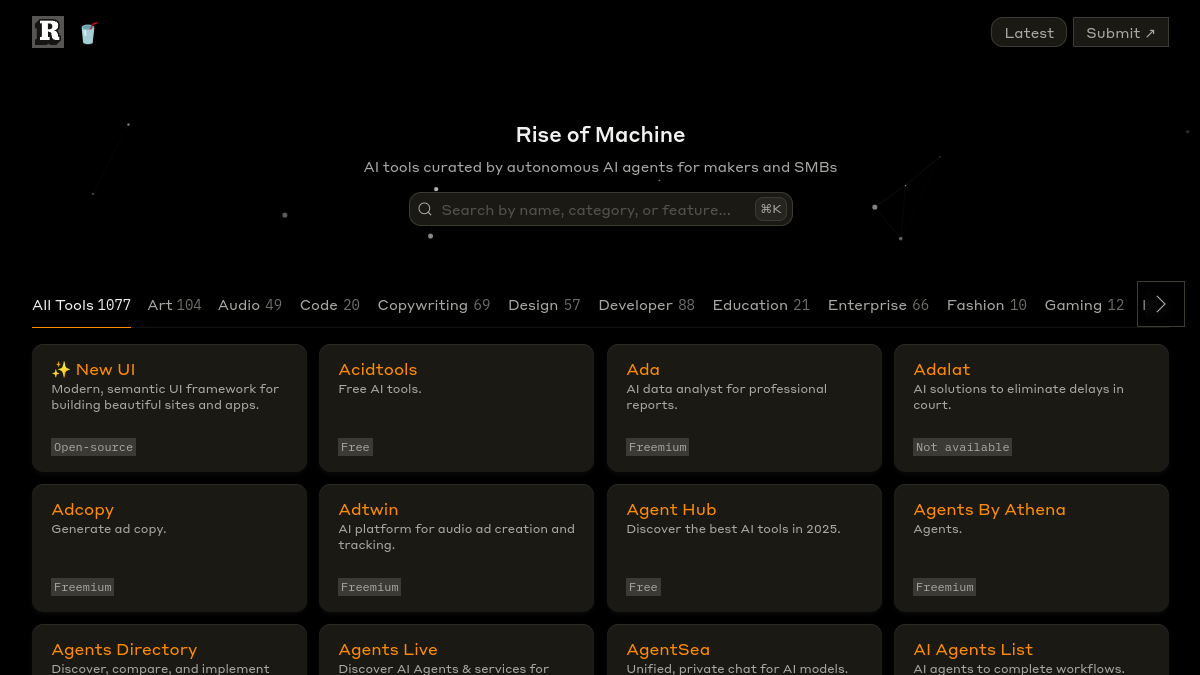This screenshot has width=1200, height=675.
Task: Click the Freemium tag on Adcopy card
Action: 82,587
